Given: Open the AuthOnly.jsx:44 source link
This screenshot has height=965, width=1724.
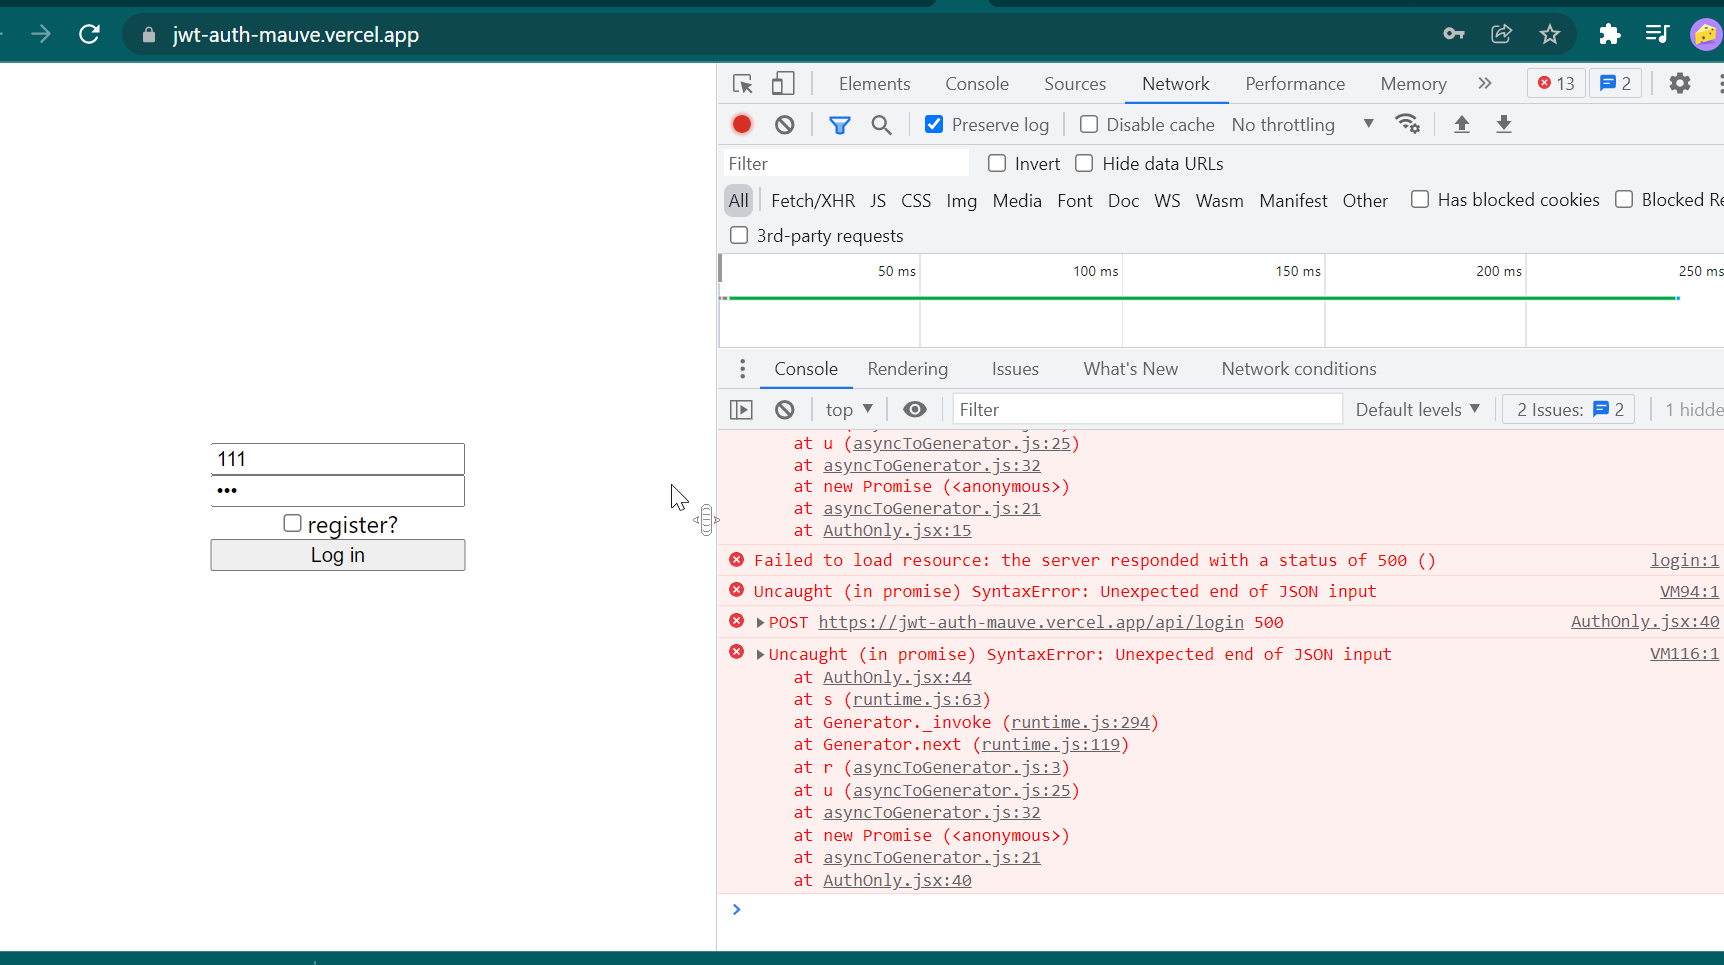Looking at the screenshot, I should coord(897,677).
